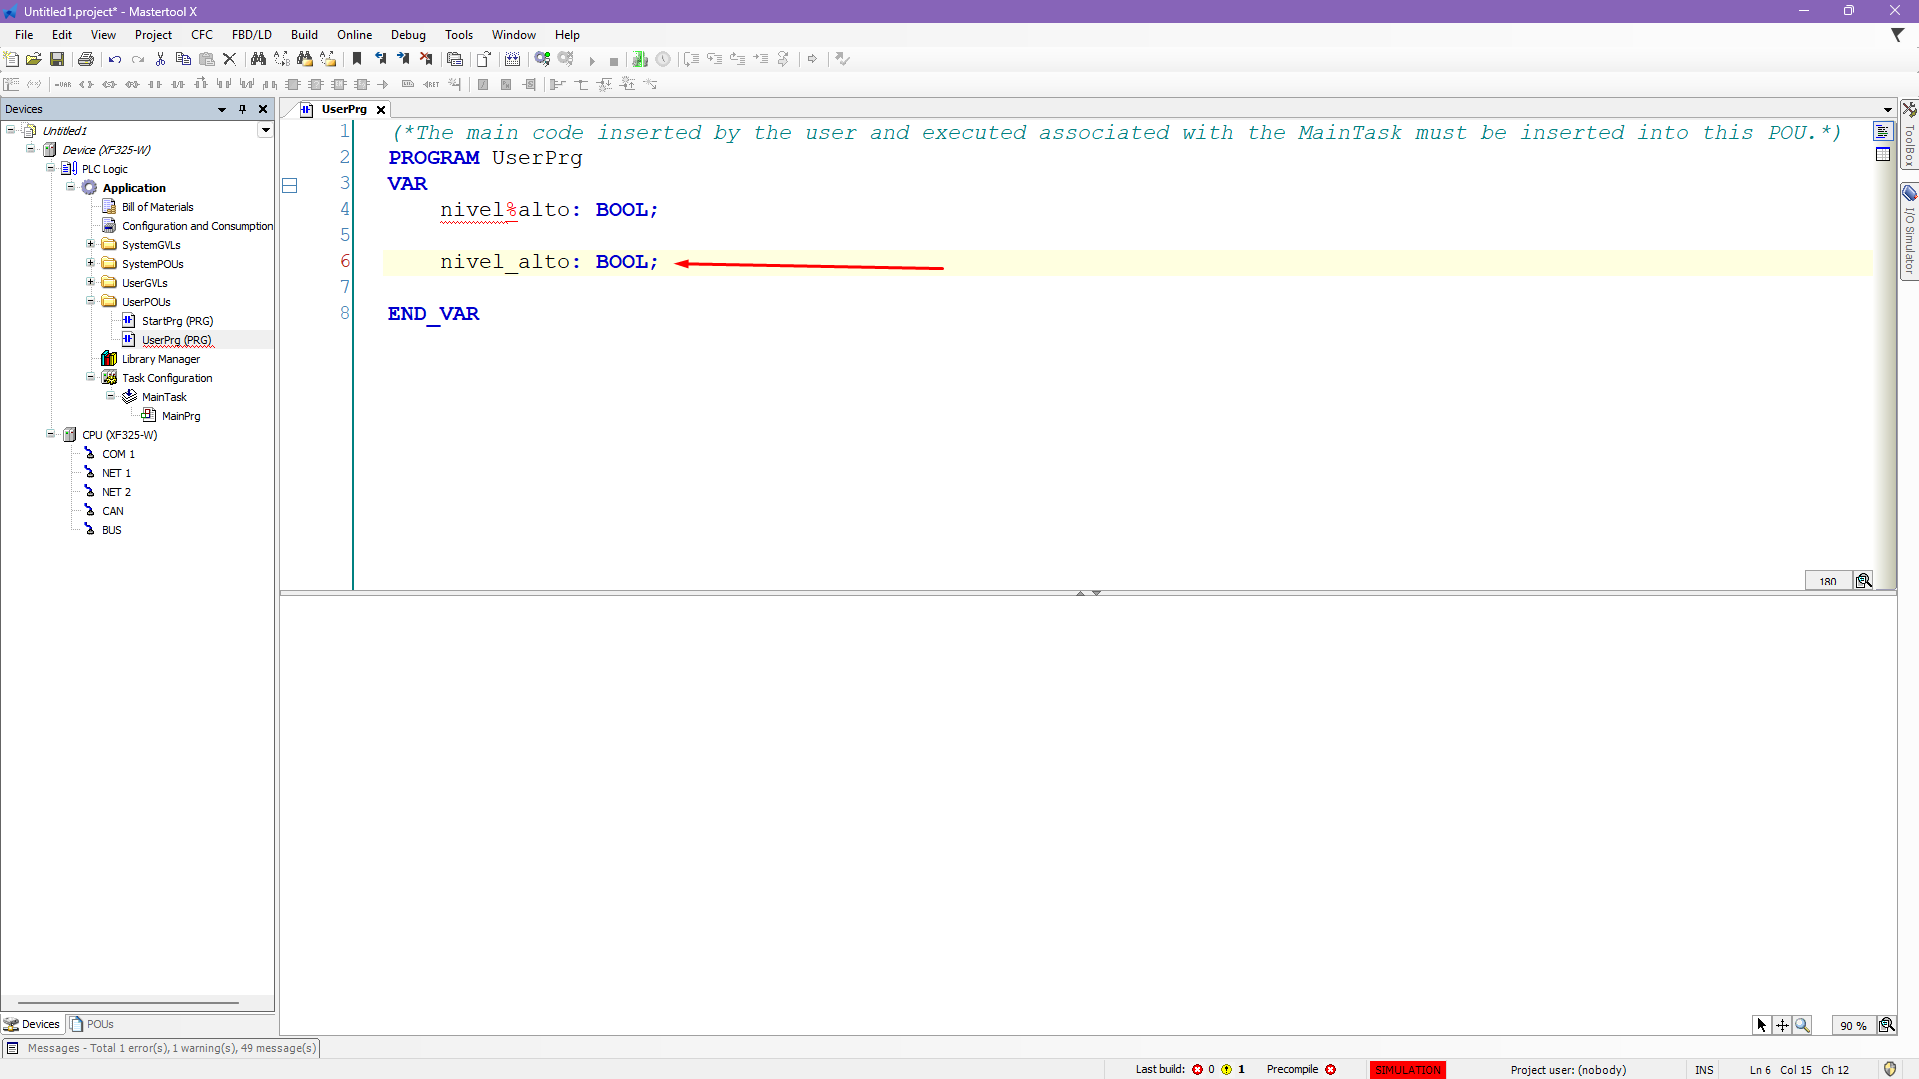Click the Print icon in toolbar
The image size is (1919, 1079).
click(x=86, y=60)
